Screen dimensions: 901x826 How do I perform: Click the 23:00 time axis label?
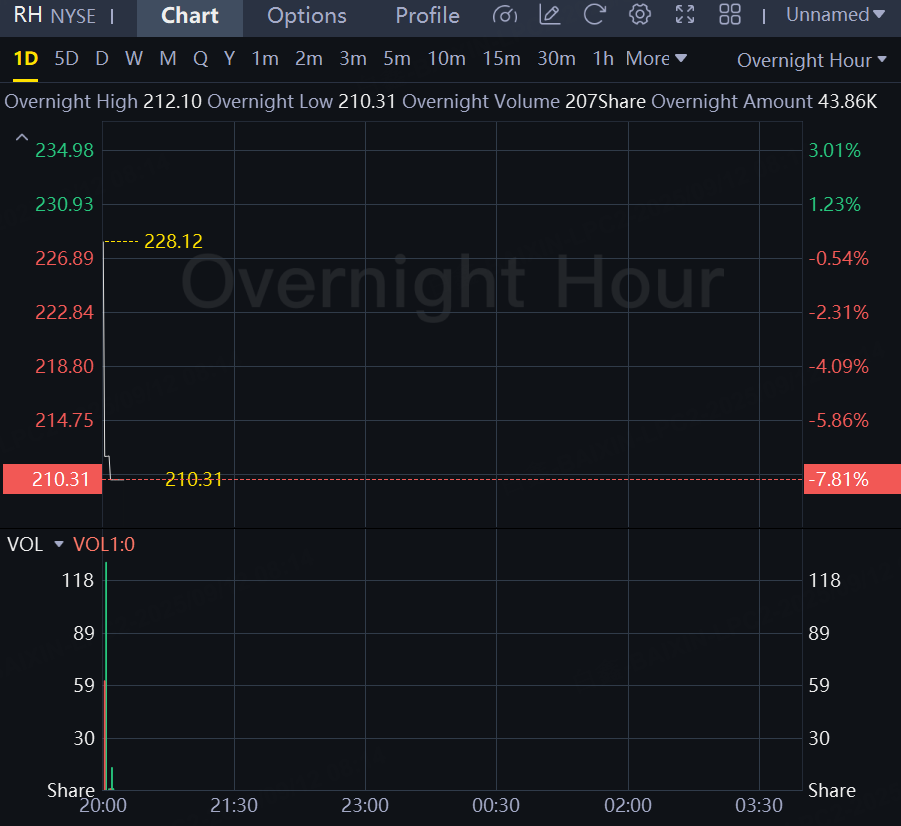365,805
